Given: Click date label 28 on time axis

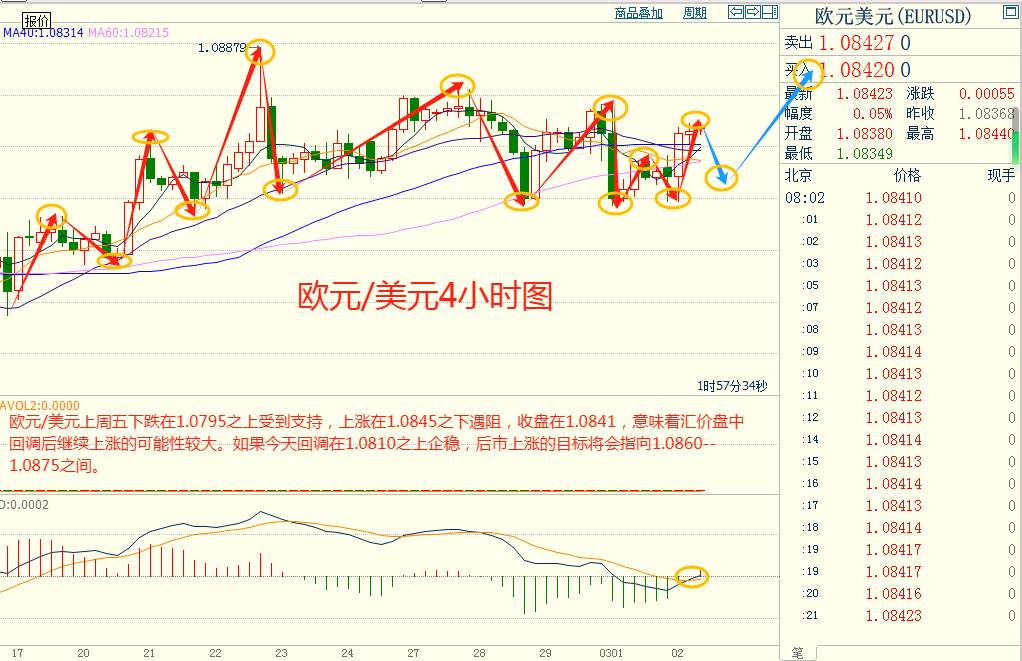Looking at the screenshot, I should pyautogui.click(x=479, y=653).
